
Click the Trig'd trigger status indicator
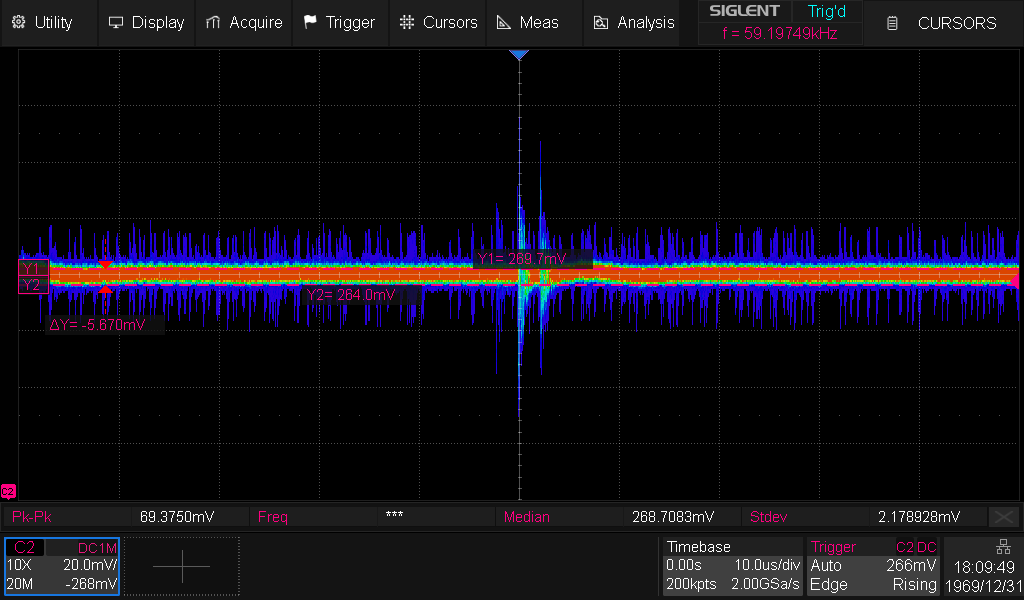826,11
